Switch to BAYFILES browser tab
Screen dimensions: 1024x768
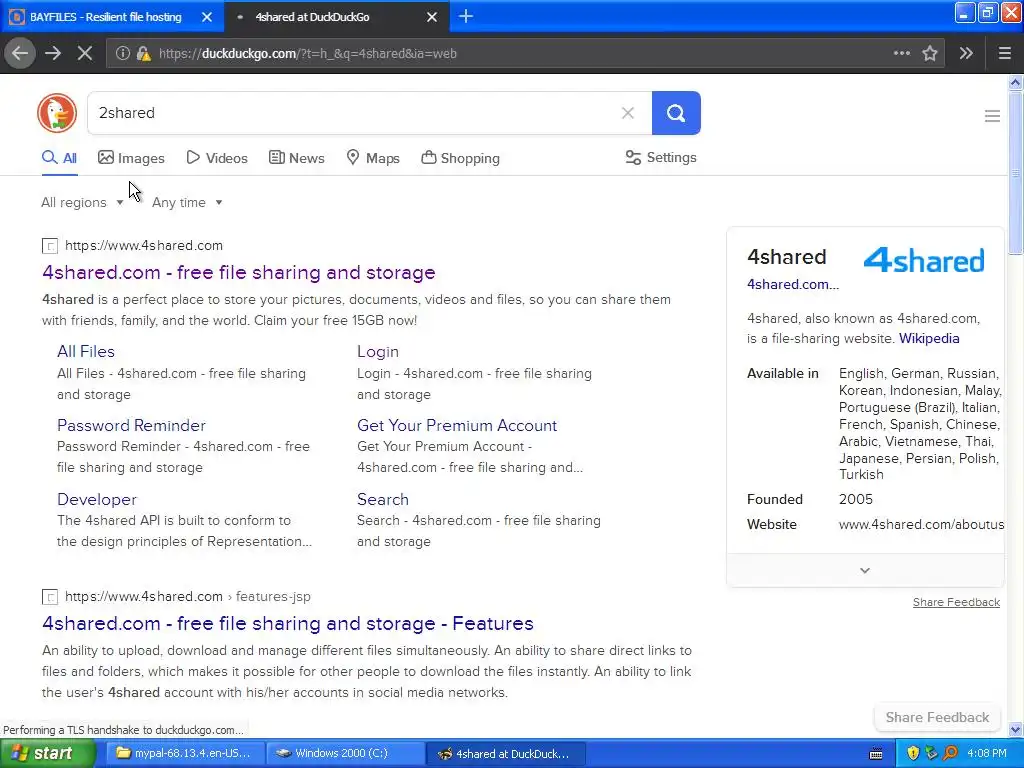pos(112,17)
